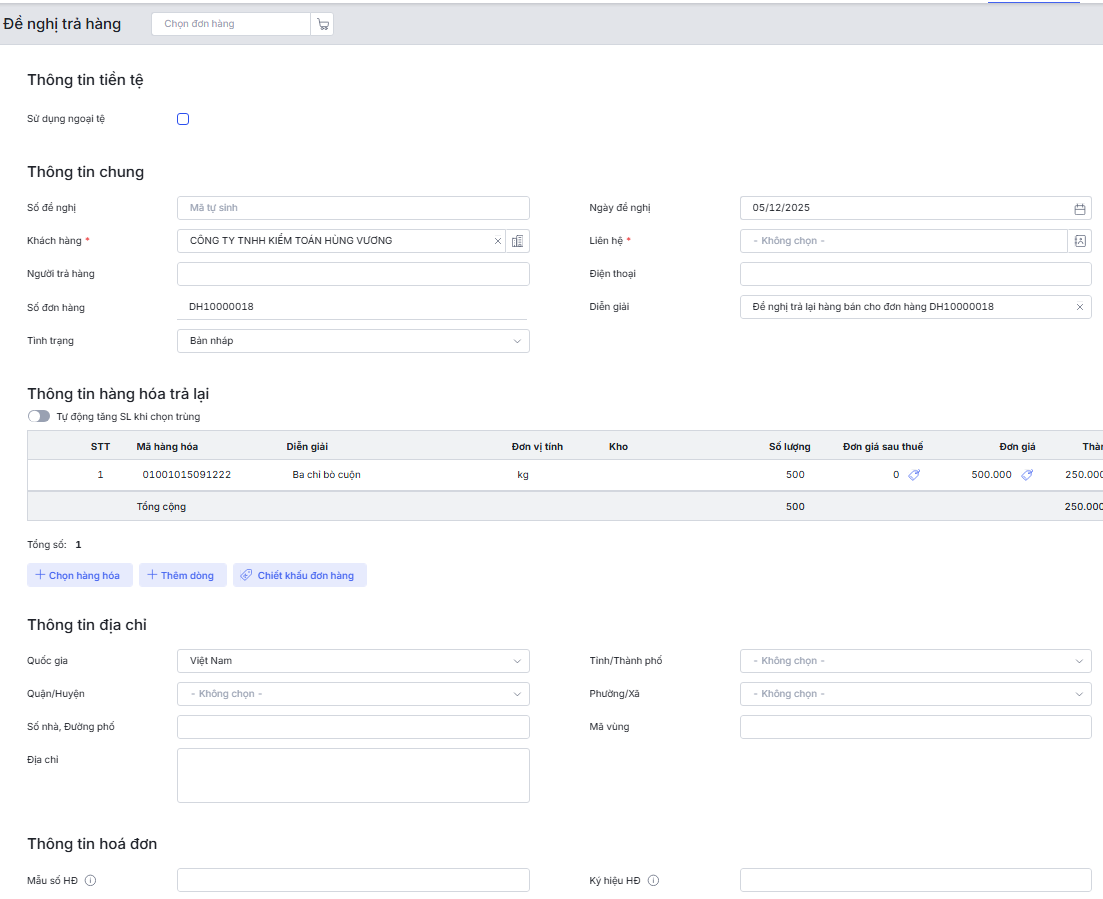Open the calendar icon in Ngày đề nghị
Image resolution: width=1103 pixels, height=899 pixels.
[1079, 209]
